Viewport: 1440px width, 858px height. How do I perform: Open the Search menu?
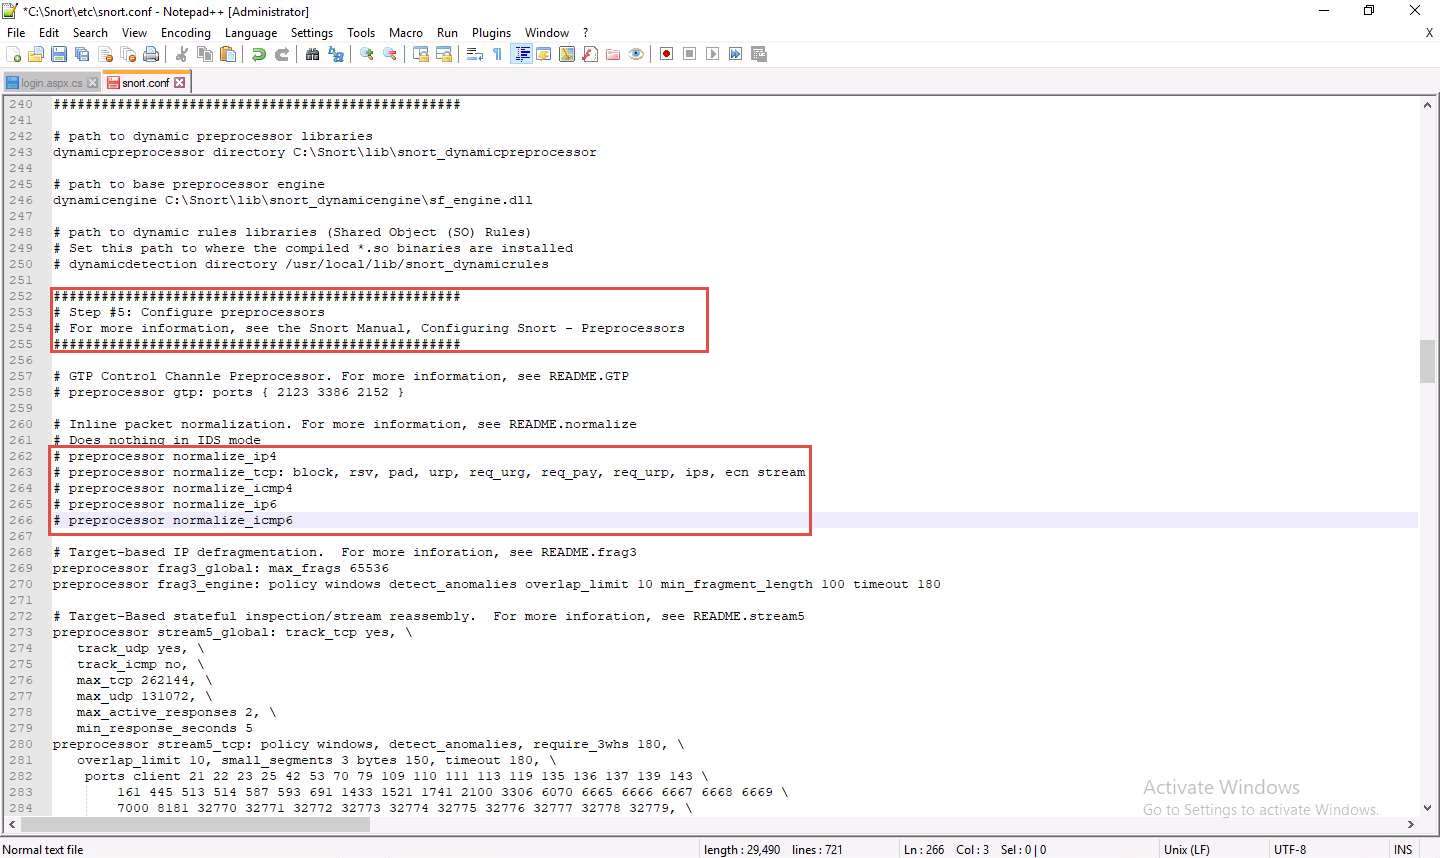[x=90, y=33]
